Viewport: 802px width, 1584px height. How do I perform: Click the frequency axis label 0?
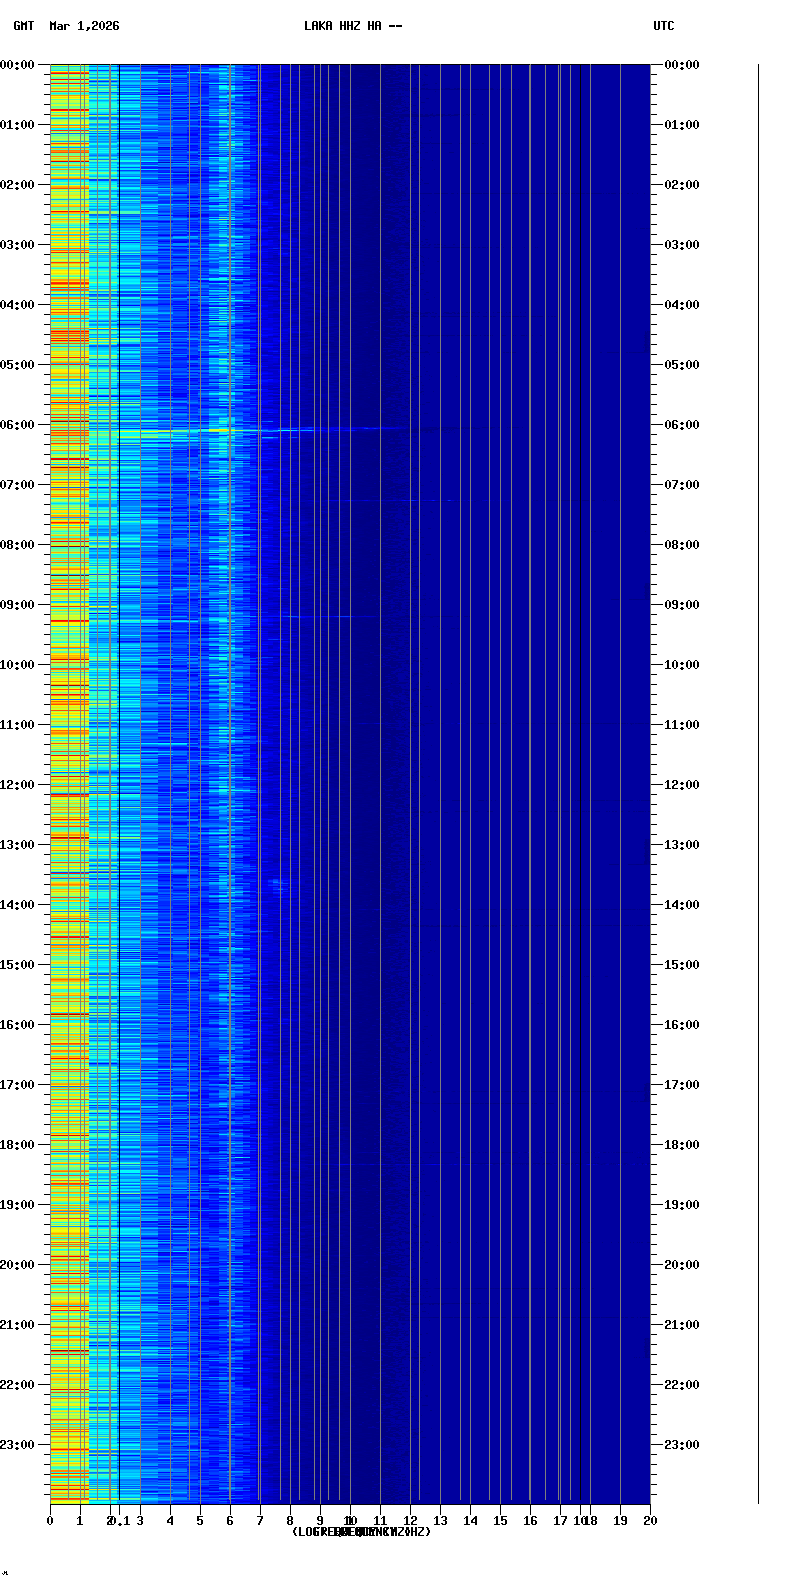coord(50,1521)
